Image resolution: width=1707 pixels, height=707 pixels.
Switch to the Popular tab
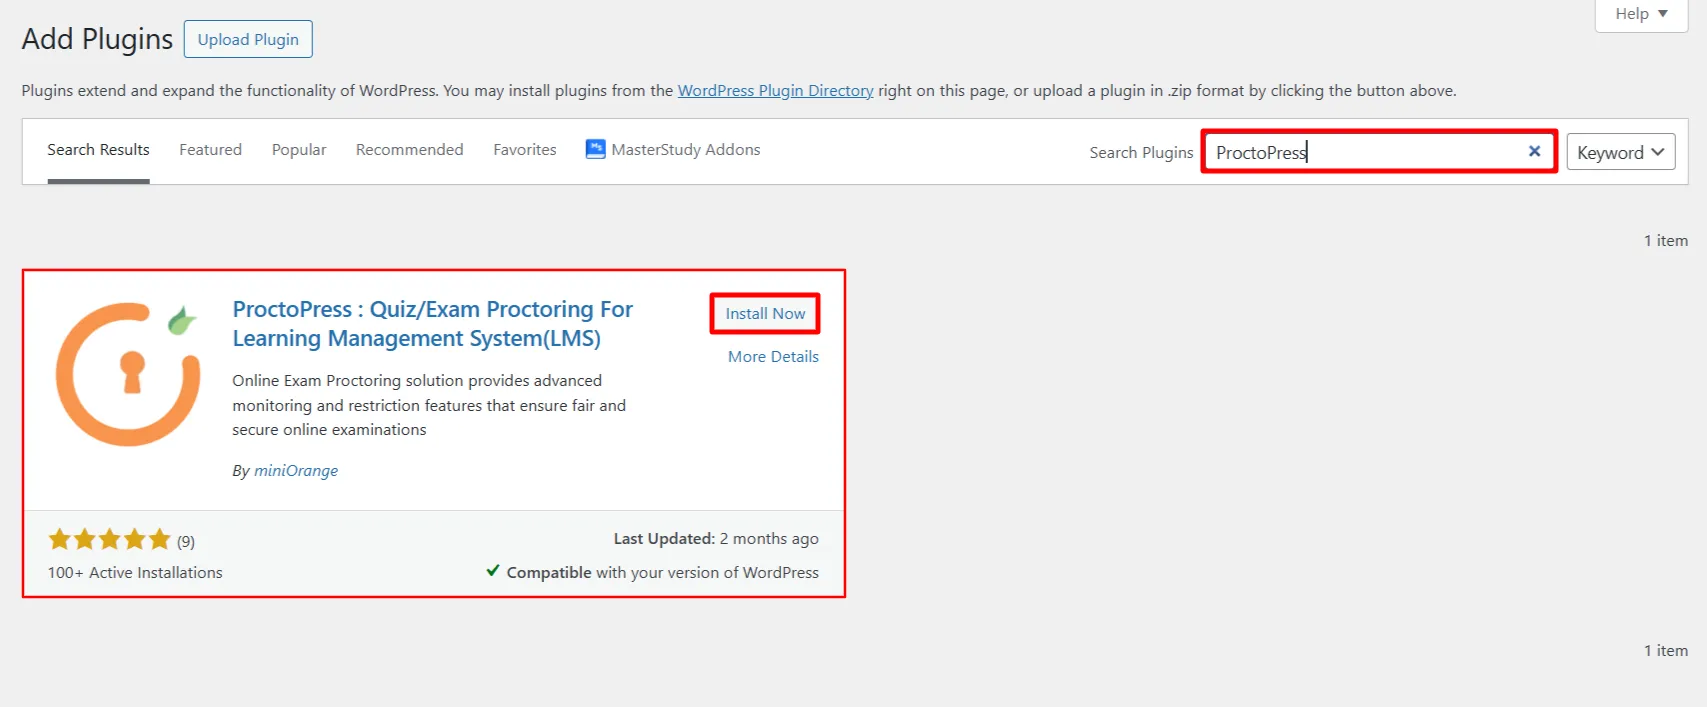[x=299, y=149]
